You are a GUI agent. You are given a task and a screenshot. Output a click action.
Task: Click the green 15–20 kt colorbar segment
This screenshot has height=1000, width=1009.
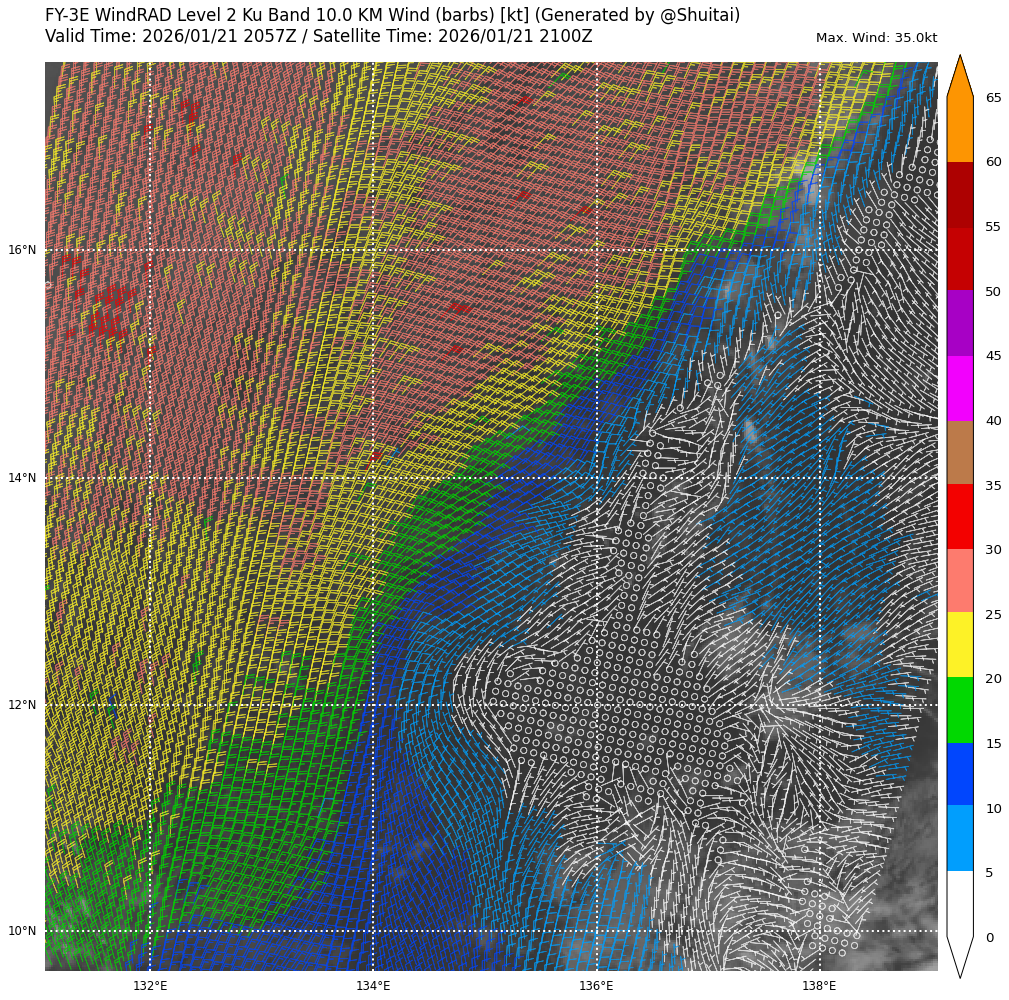[959, 710]
